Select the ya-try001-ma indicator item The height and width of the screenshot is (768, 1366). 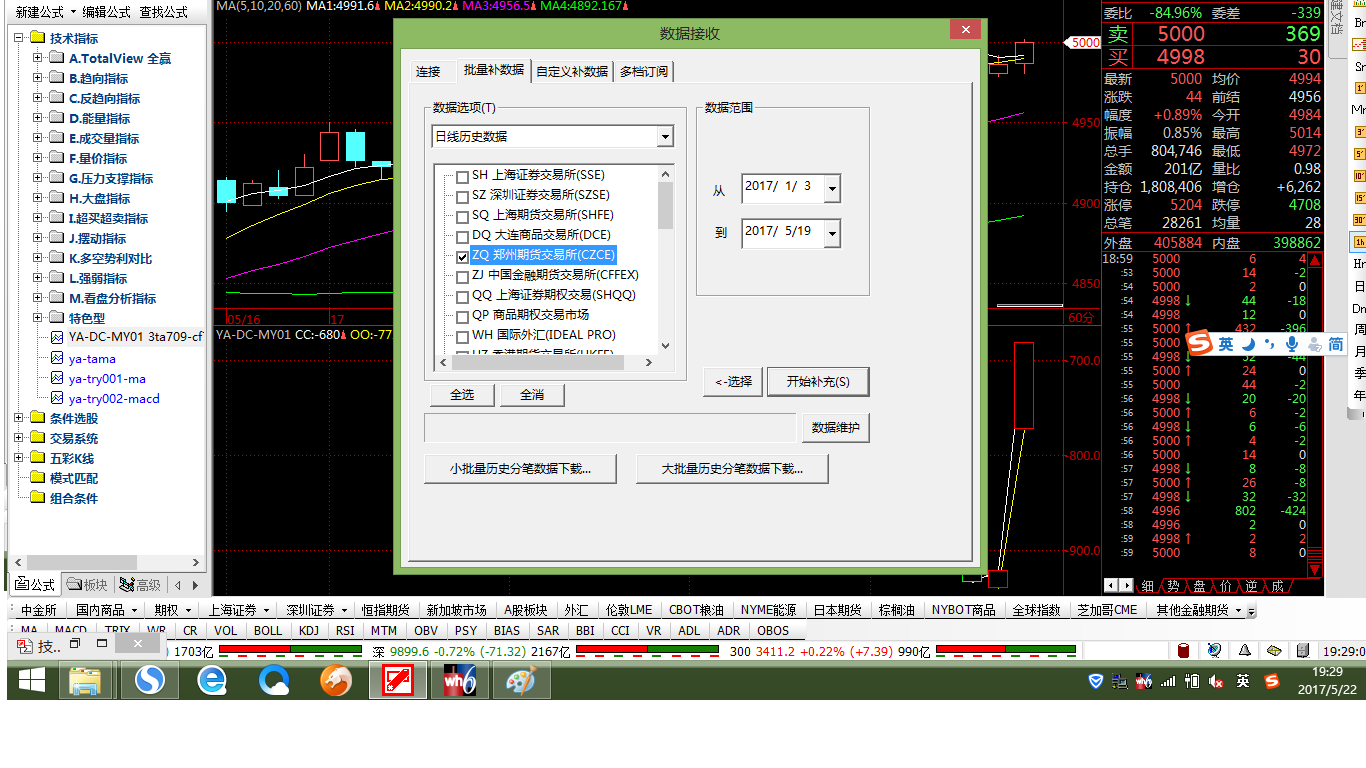pyautogui.click(x=107, y=378)
